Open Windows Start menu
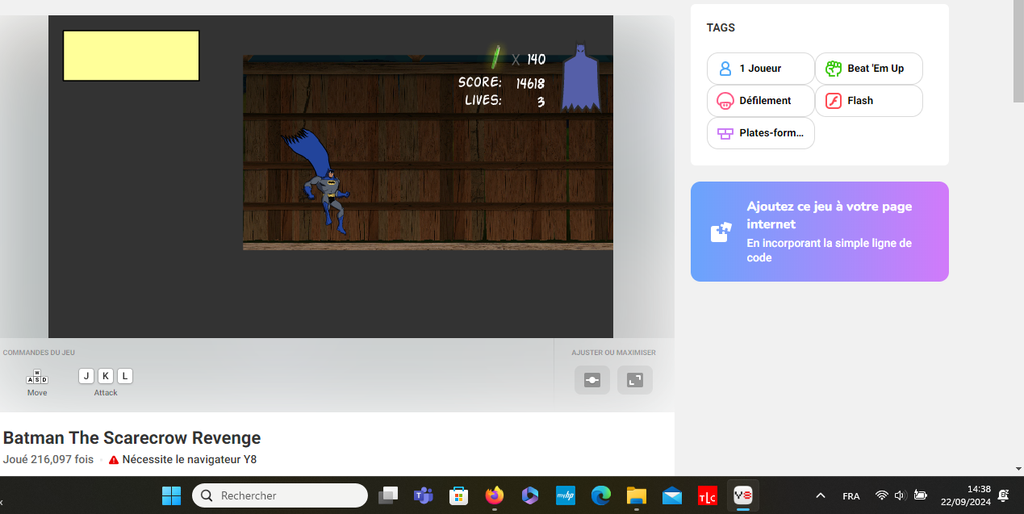 point(171,496)
